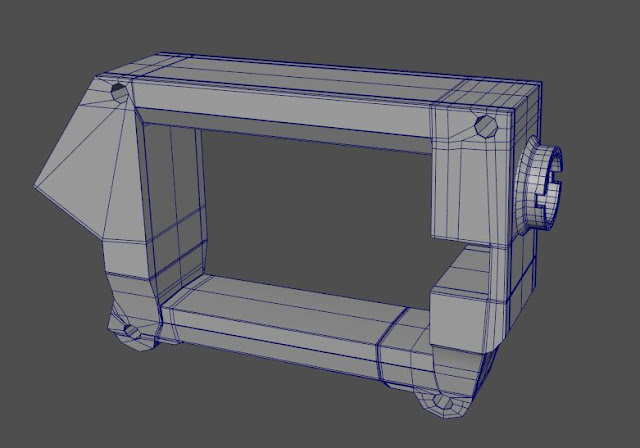
Task: Select the bolt hole at the top-left corner
Action: [x=120, y=93]
